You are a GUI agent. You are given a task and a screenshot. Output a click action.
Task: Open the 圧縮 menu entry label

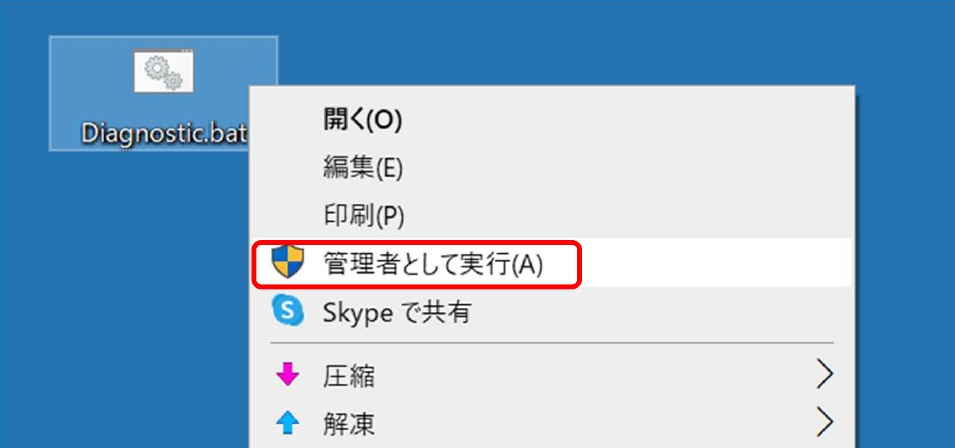348,376
